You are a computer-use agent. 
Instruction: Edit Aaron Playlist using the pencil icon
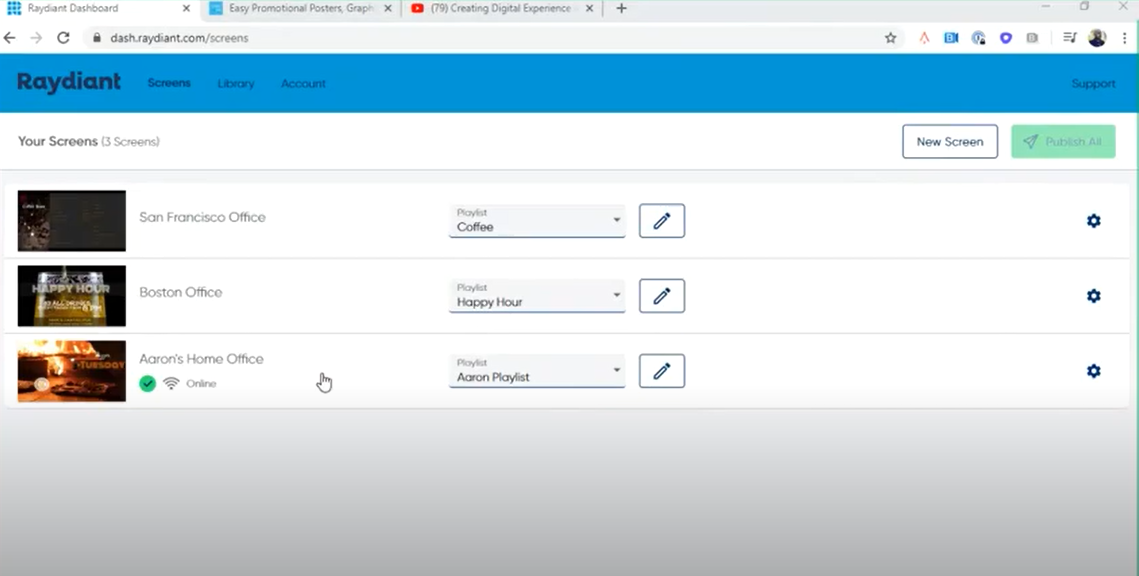[661, 370]
